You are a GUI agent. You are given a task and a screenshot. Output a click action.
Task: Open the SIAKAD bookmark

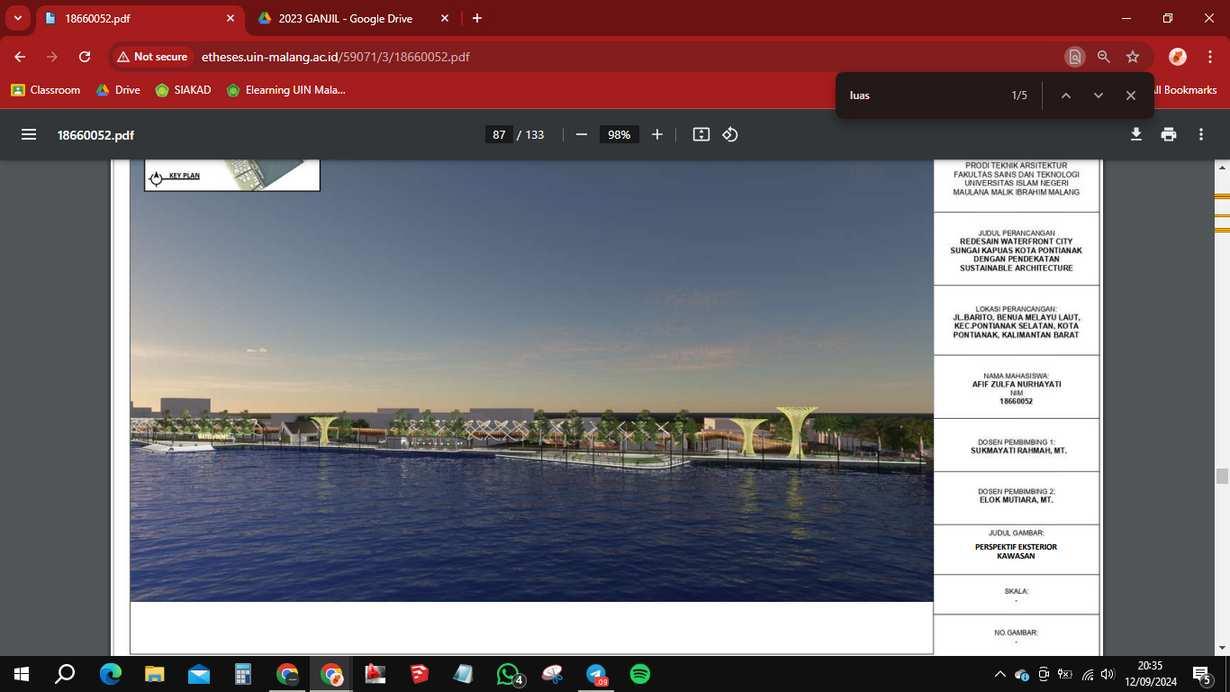(x=184, y=90)
